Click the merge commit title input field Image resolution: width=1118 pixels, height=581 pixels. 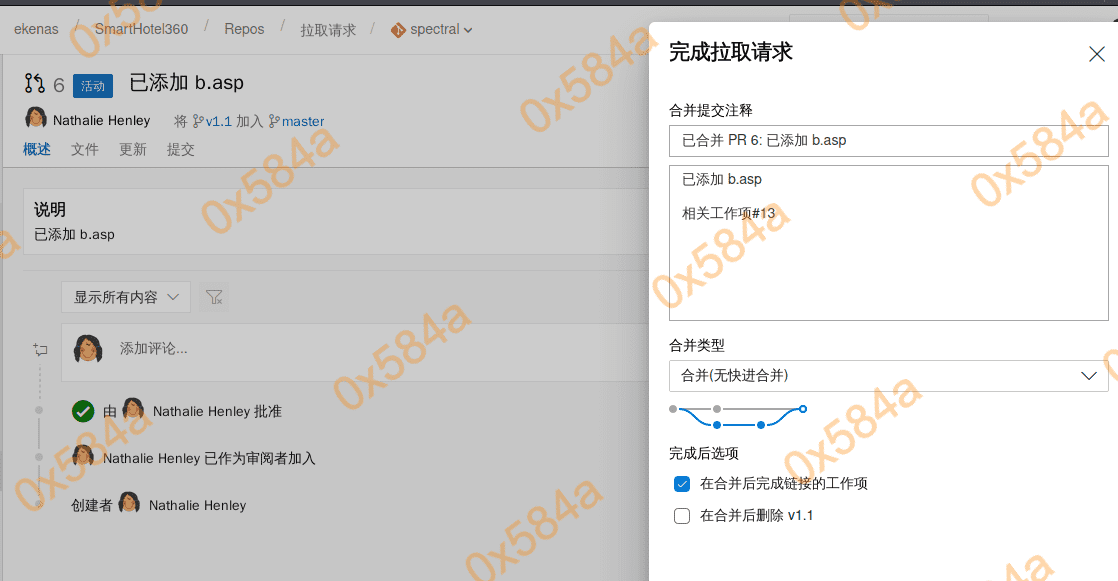[x=888, y=141]
